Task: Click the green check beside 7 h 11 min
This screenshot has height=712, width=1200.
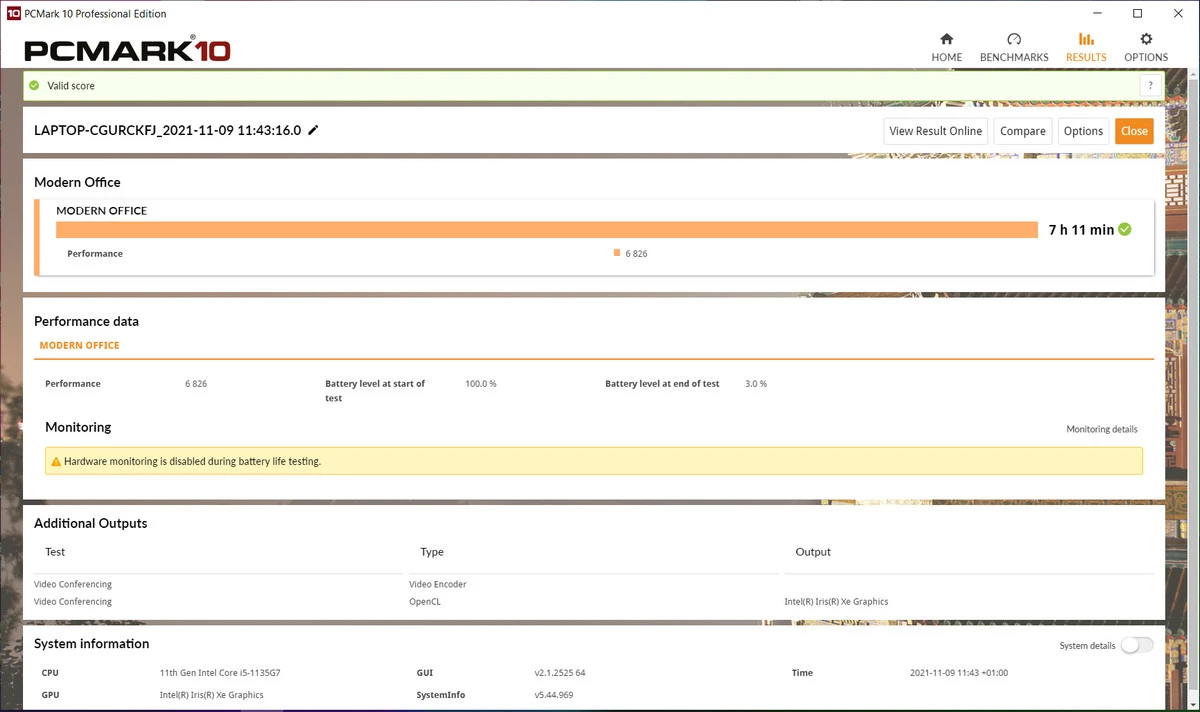Action: (x=1125, y=230)
